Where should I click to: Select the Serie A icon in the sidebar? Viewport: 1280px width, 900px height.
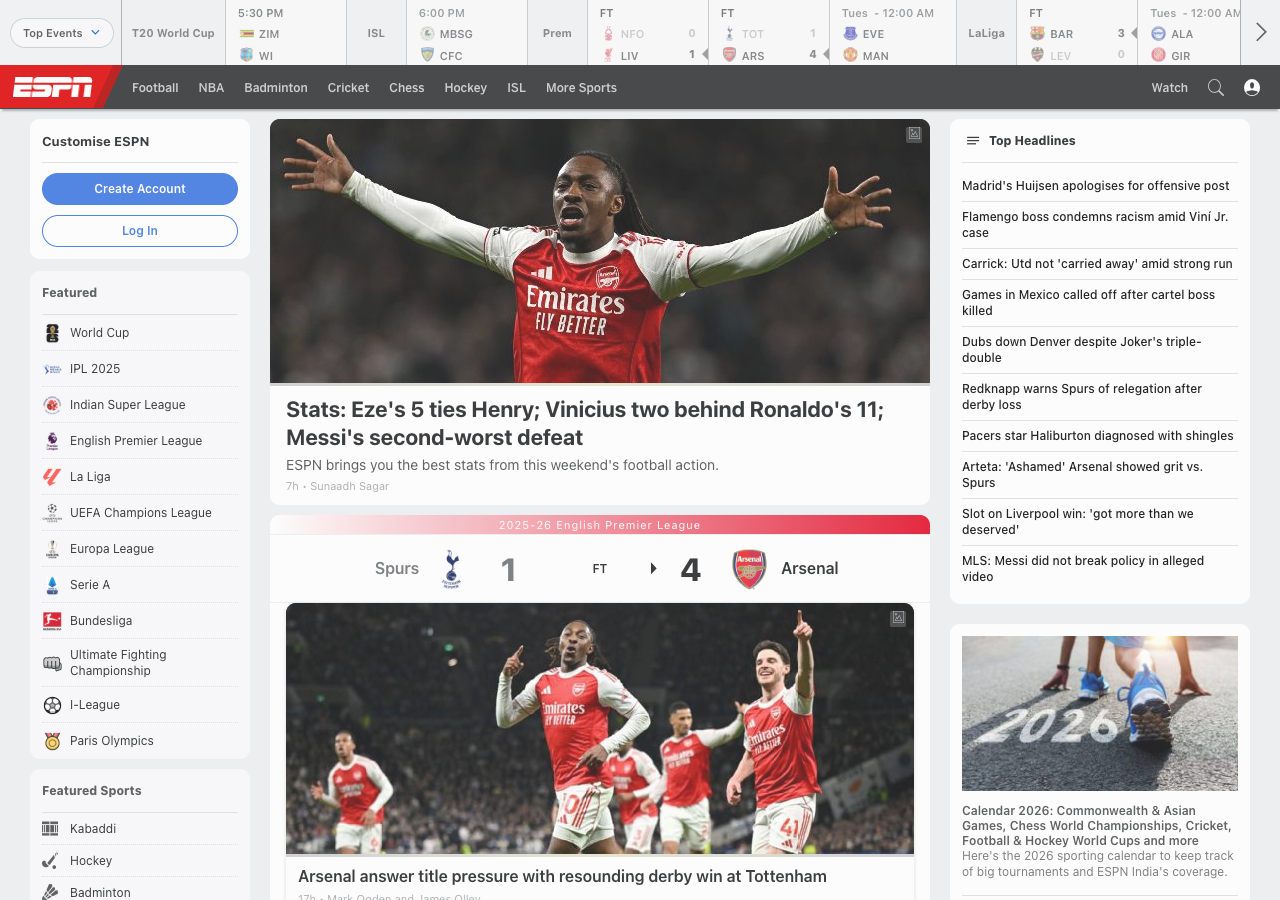[52, 585]
